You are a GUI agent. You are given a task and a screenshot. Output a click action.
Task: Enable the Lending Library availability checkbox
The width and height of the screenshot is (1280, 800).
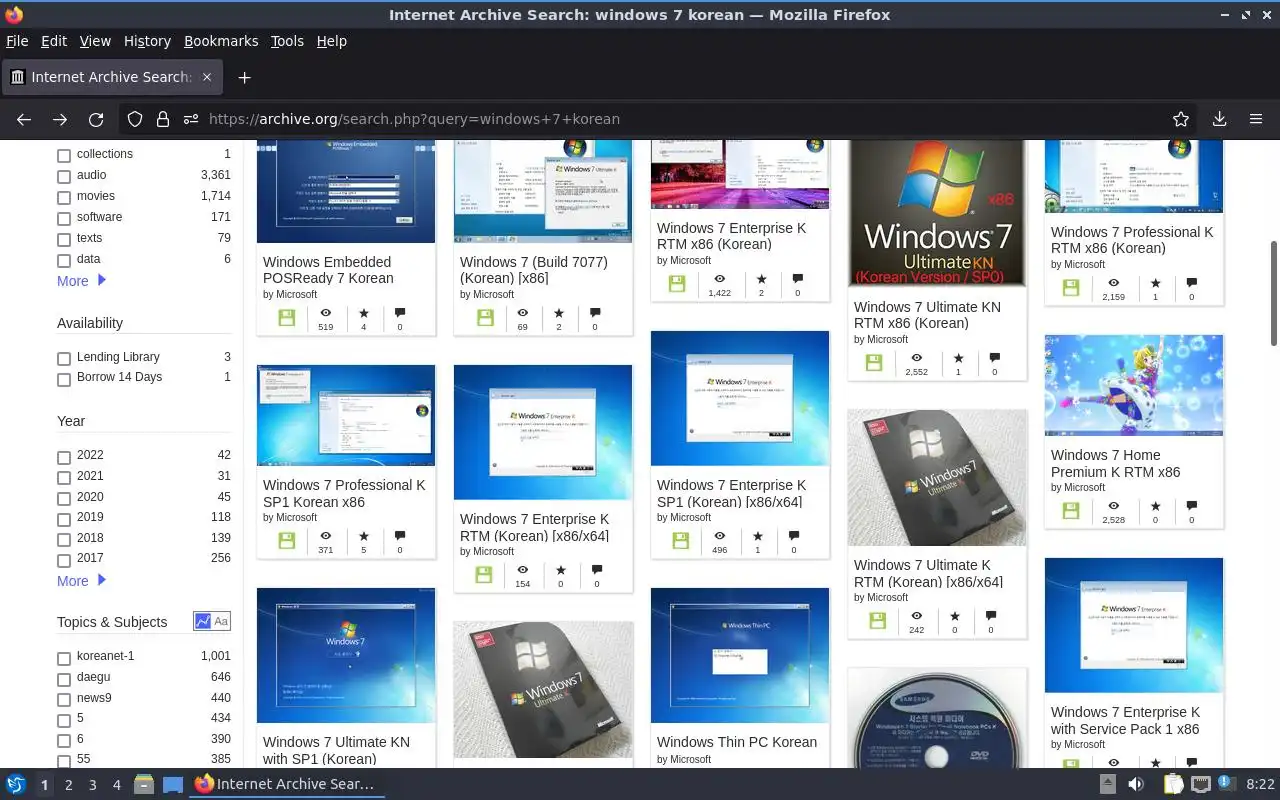pos(64,359)
